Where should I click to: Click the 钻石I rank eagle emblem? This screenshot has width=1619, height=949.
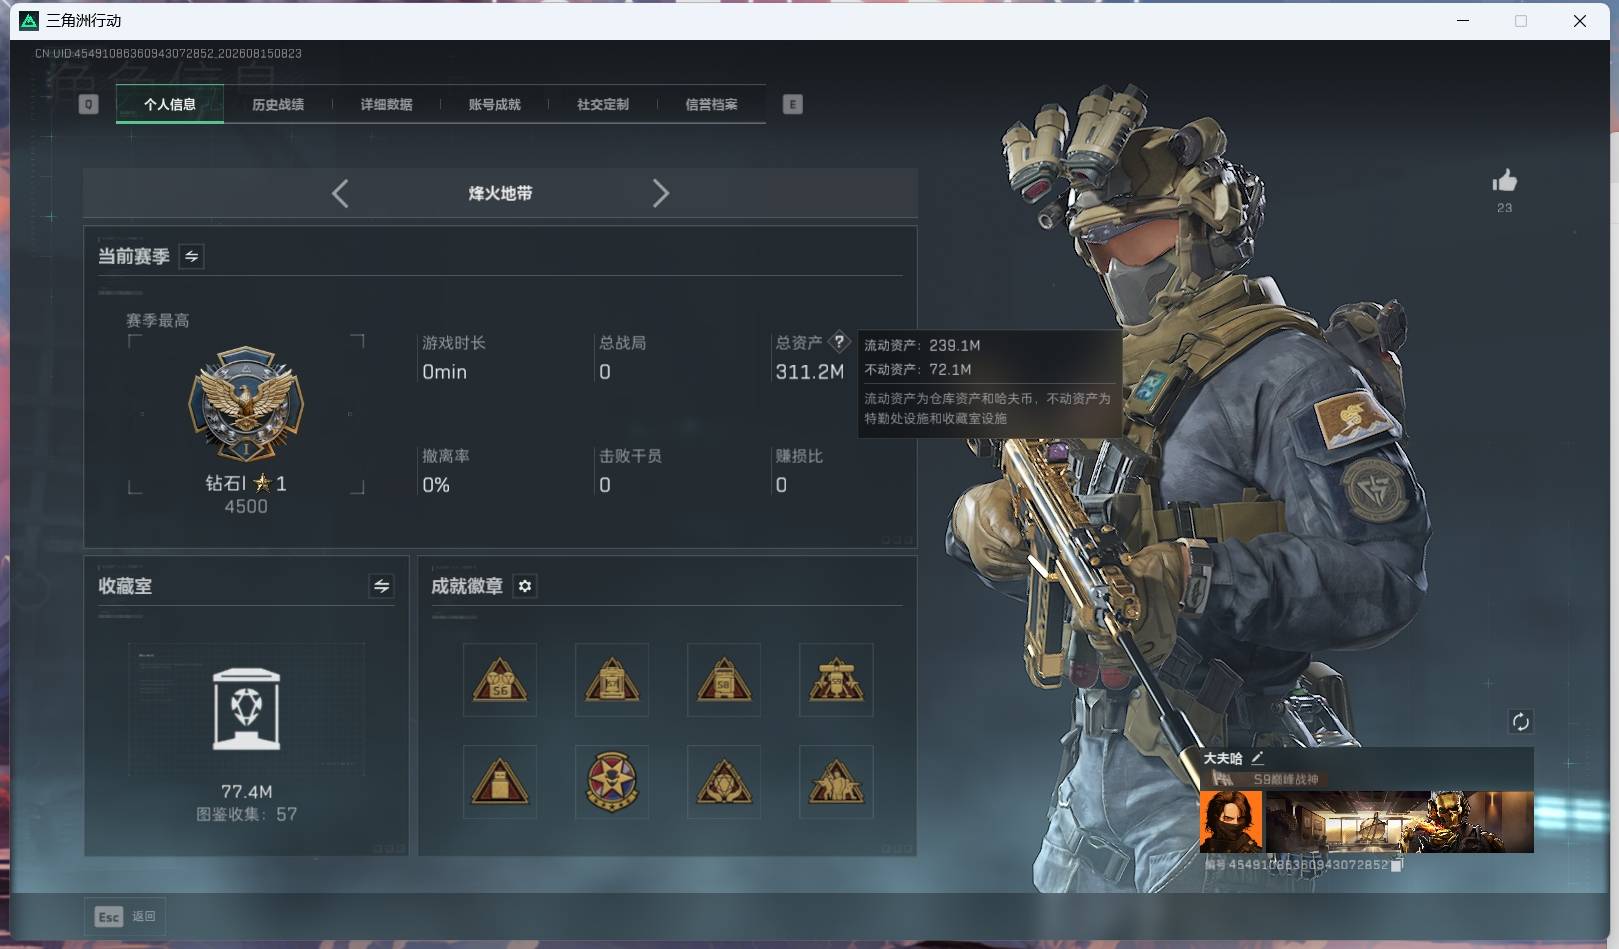coord(246,404)
